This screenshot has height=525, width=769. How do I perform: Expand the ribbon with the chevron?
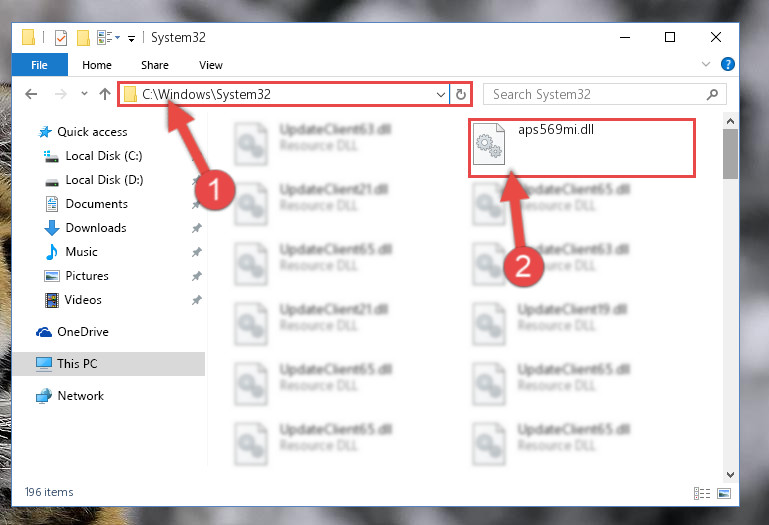[706, 64]
